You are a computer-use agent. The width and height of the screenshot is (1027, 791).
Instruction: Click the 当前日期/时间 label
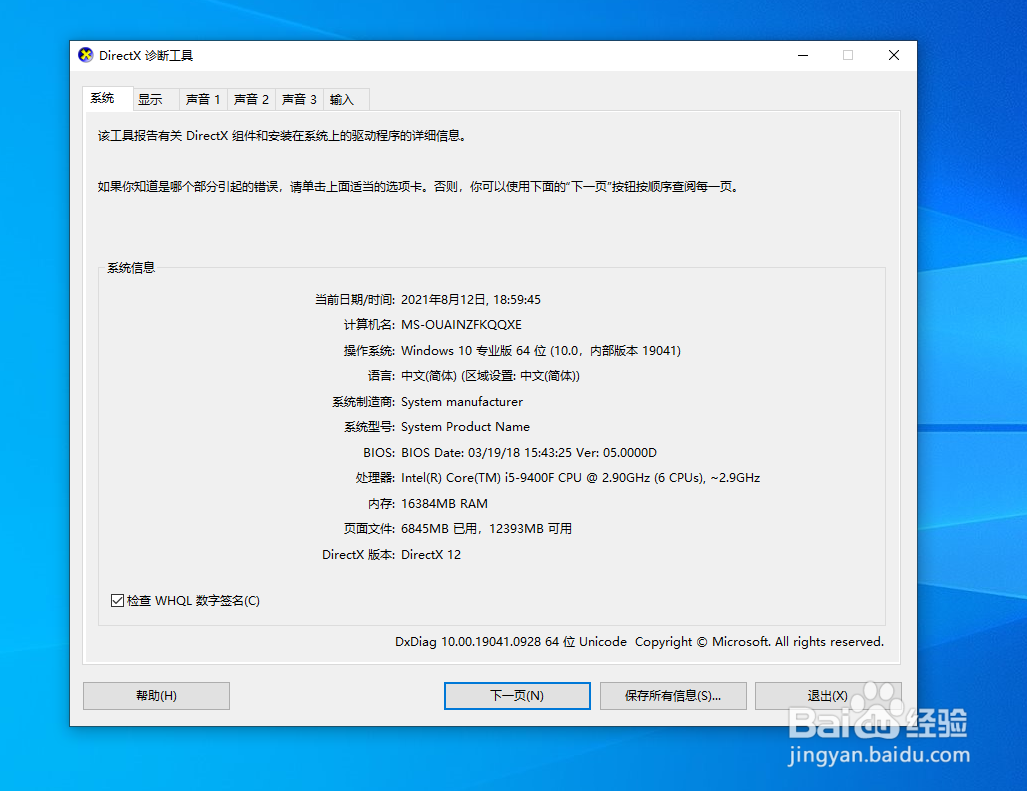(x=355, y=299)
